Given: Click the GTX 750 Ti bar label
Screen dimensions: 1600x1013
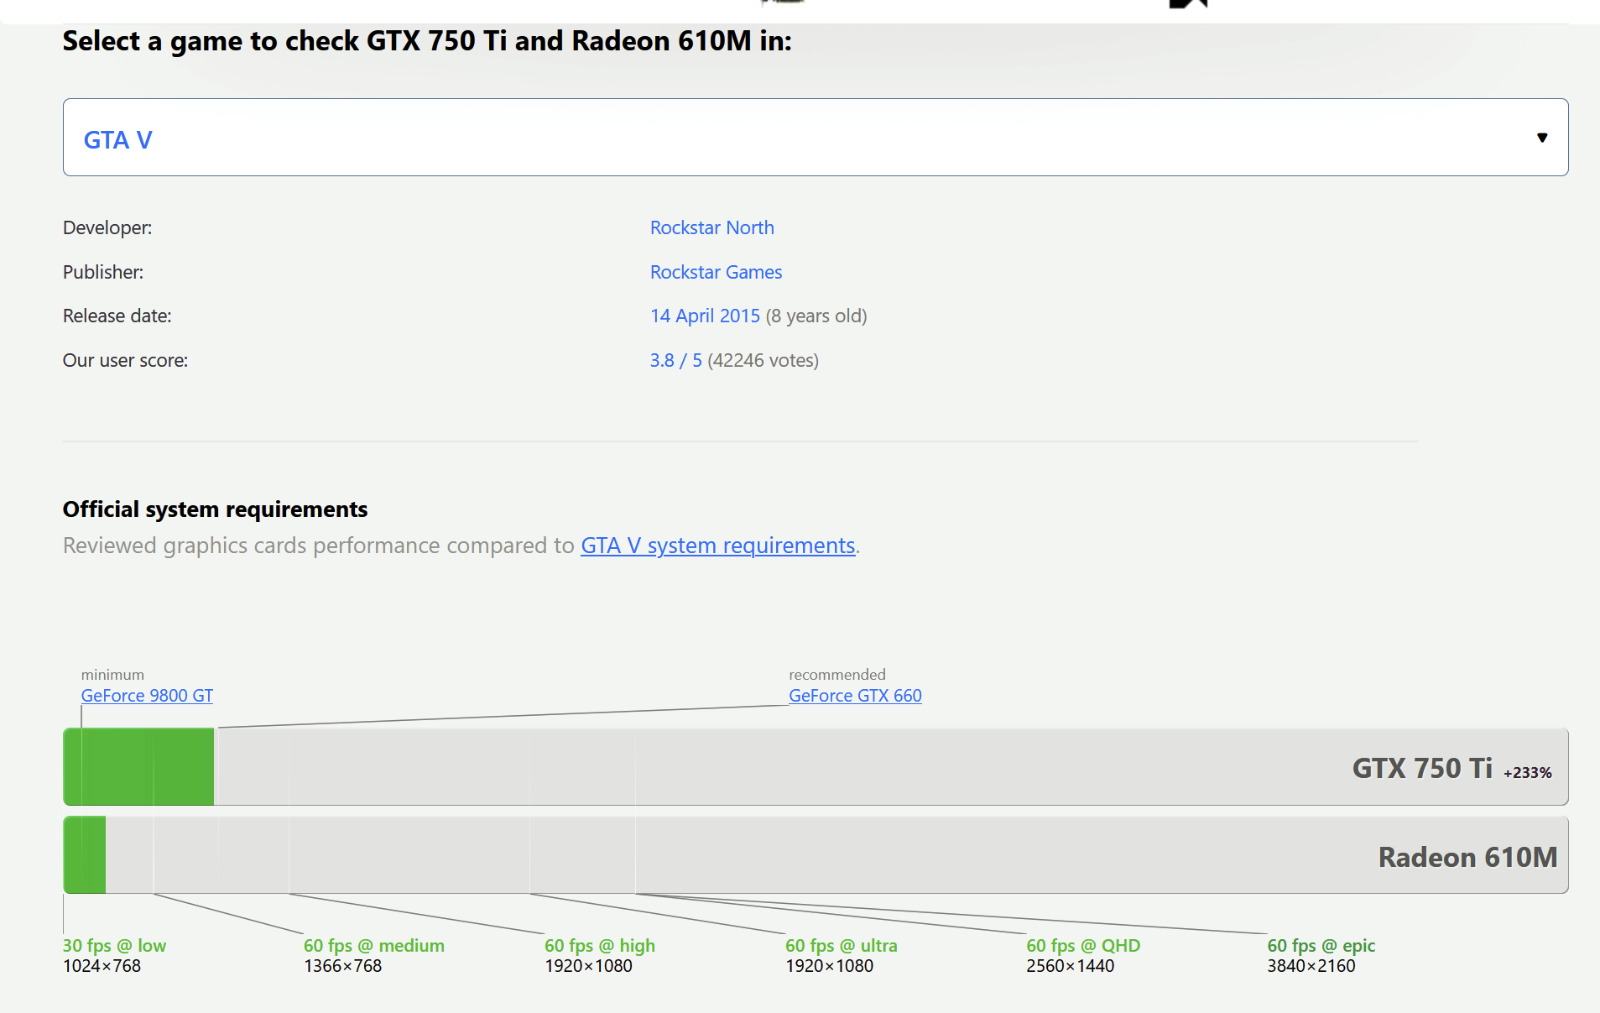Looking at the screenshot, I should 1422,768.
